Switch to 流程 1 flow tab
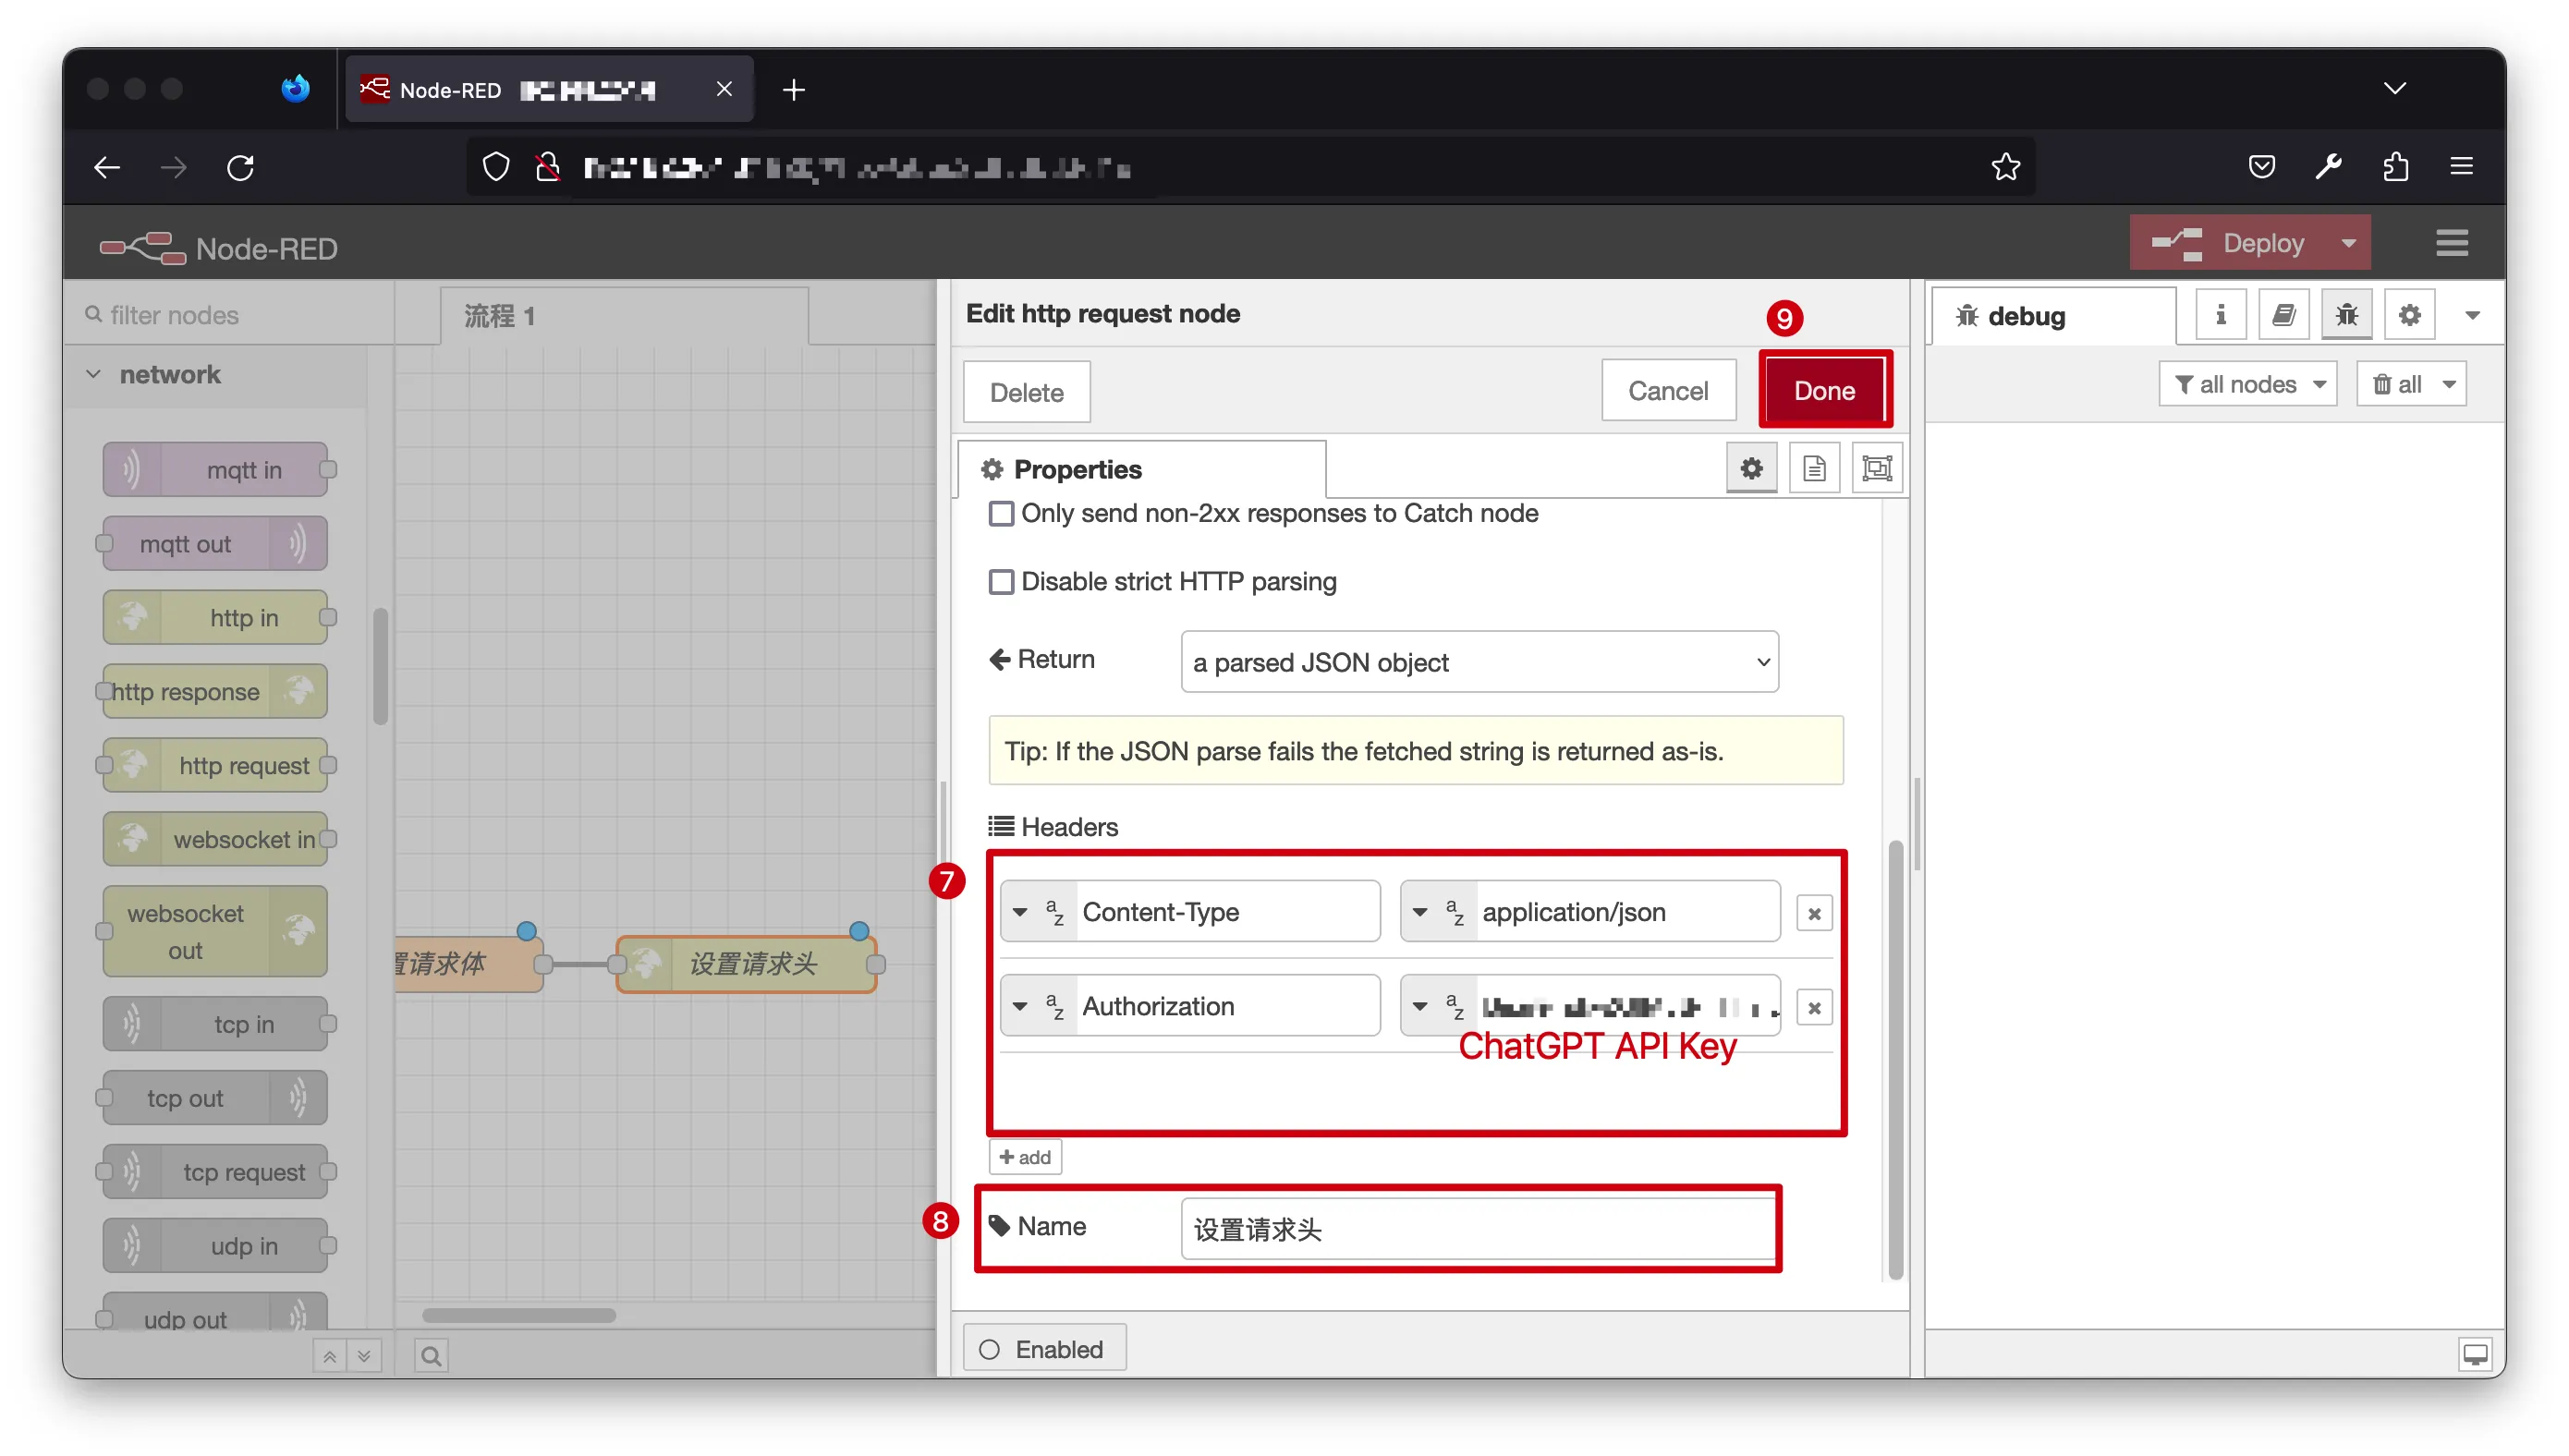 tap(500, 316)
